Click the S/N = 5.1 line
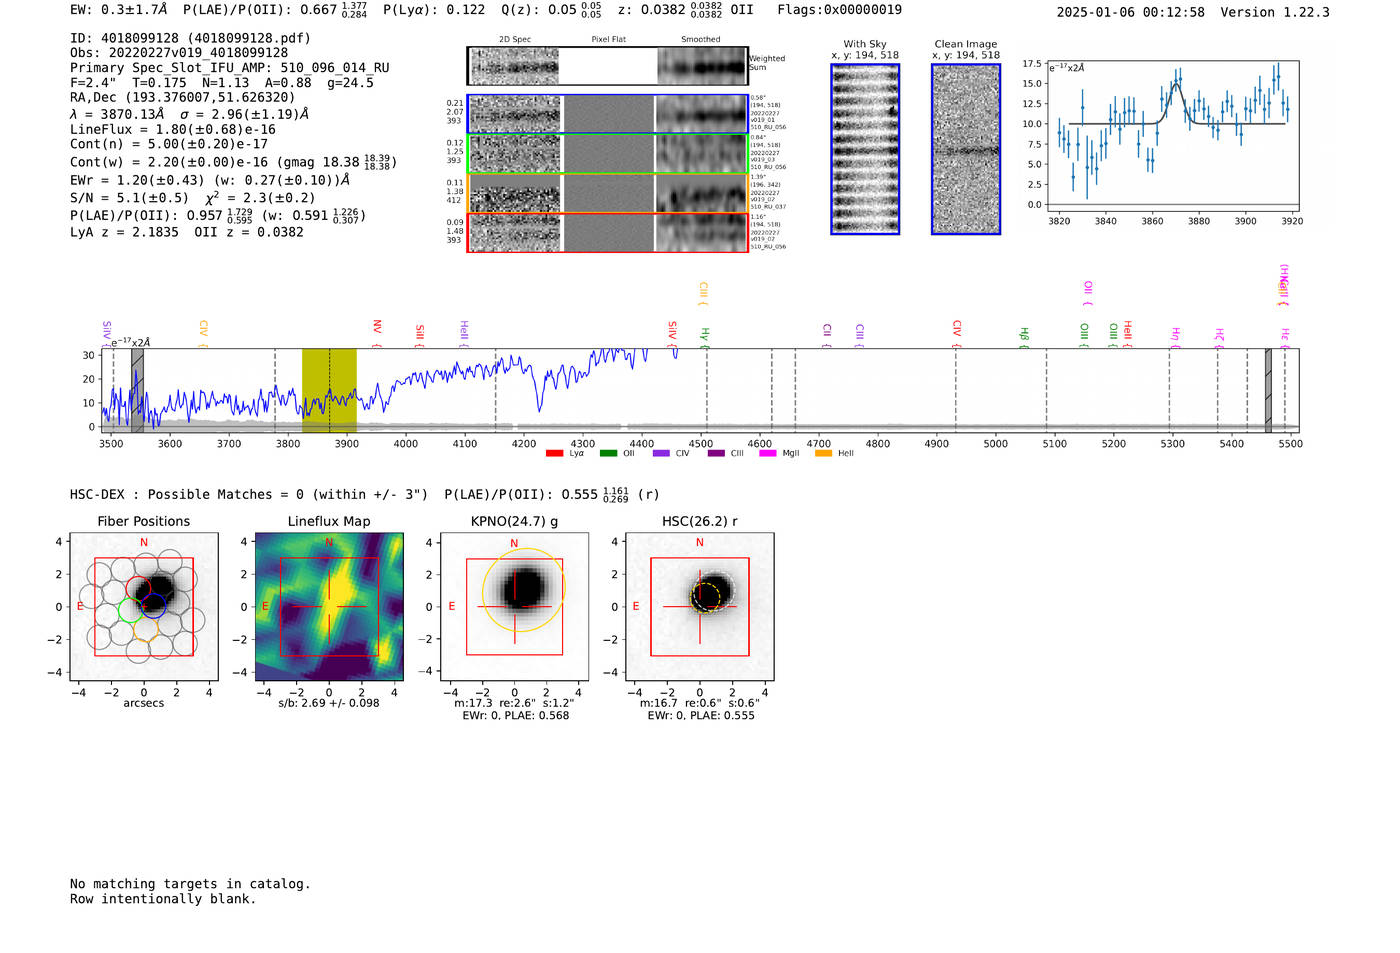The image size is (1400, 953). click(192, 198)
